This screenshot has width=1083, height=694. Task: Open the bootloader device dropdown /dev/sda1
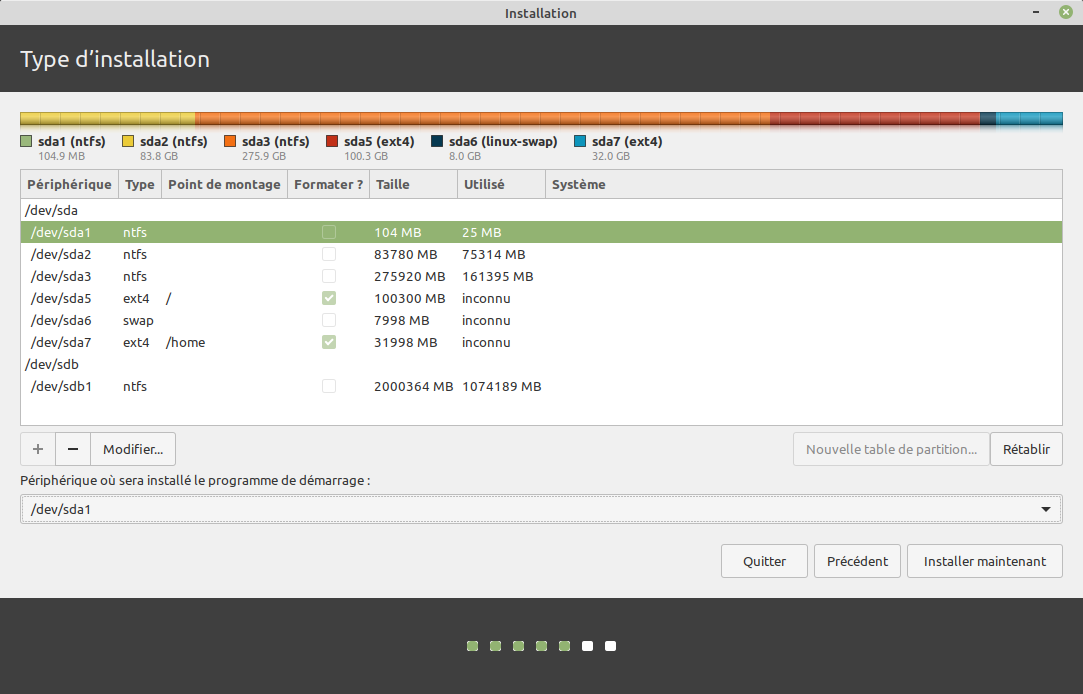click(541, 510)
